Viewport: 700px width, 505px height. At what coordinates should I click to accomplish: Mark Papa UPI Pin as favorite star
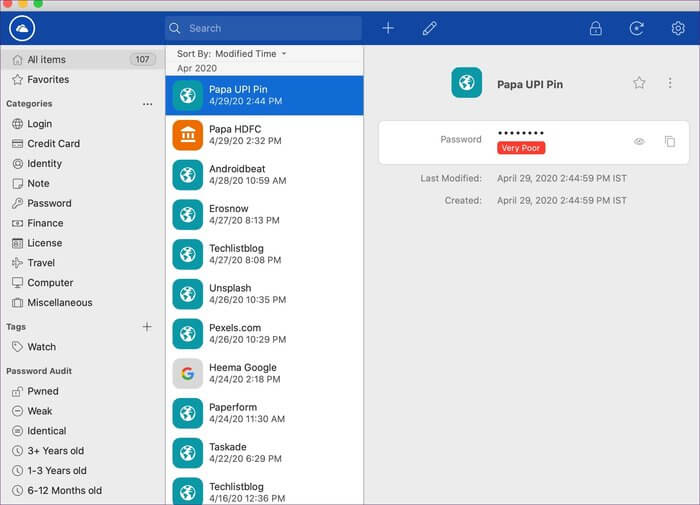click(x=639, y=83)
